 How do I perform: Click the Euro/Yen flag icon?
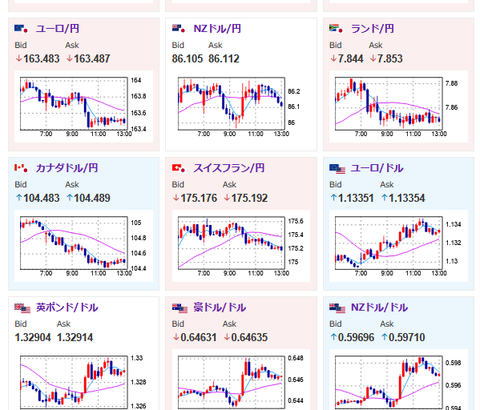(22, 29)
